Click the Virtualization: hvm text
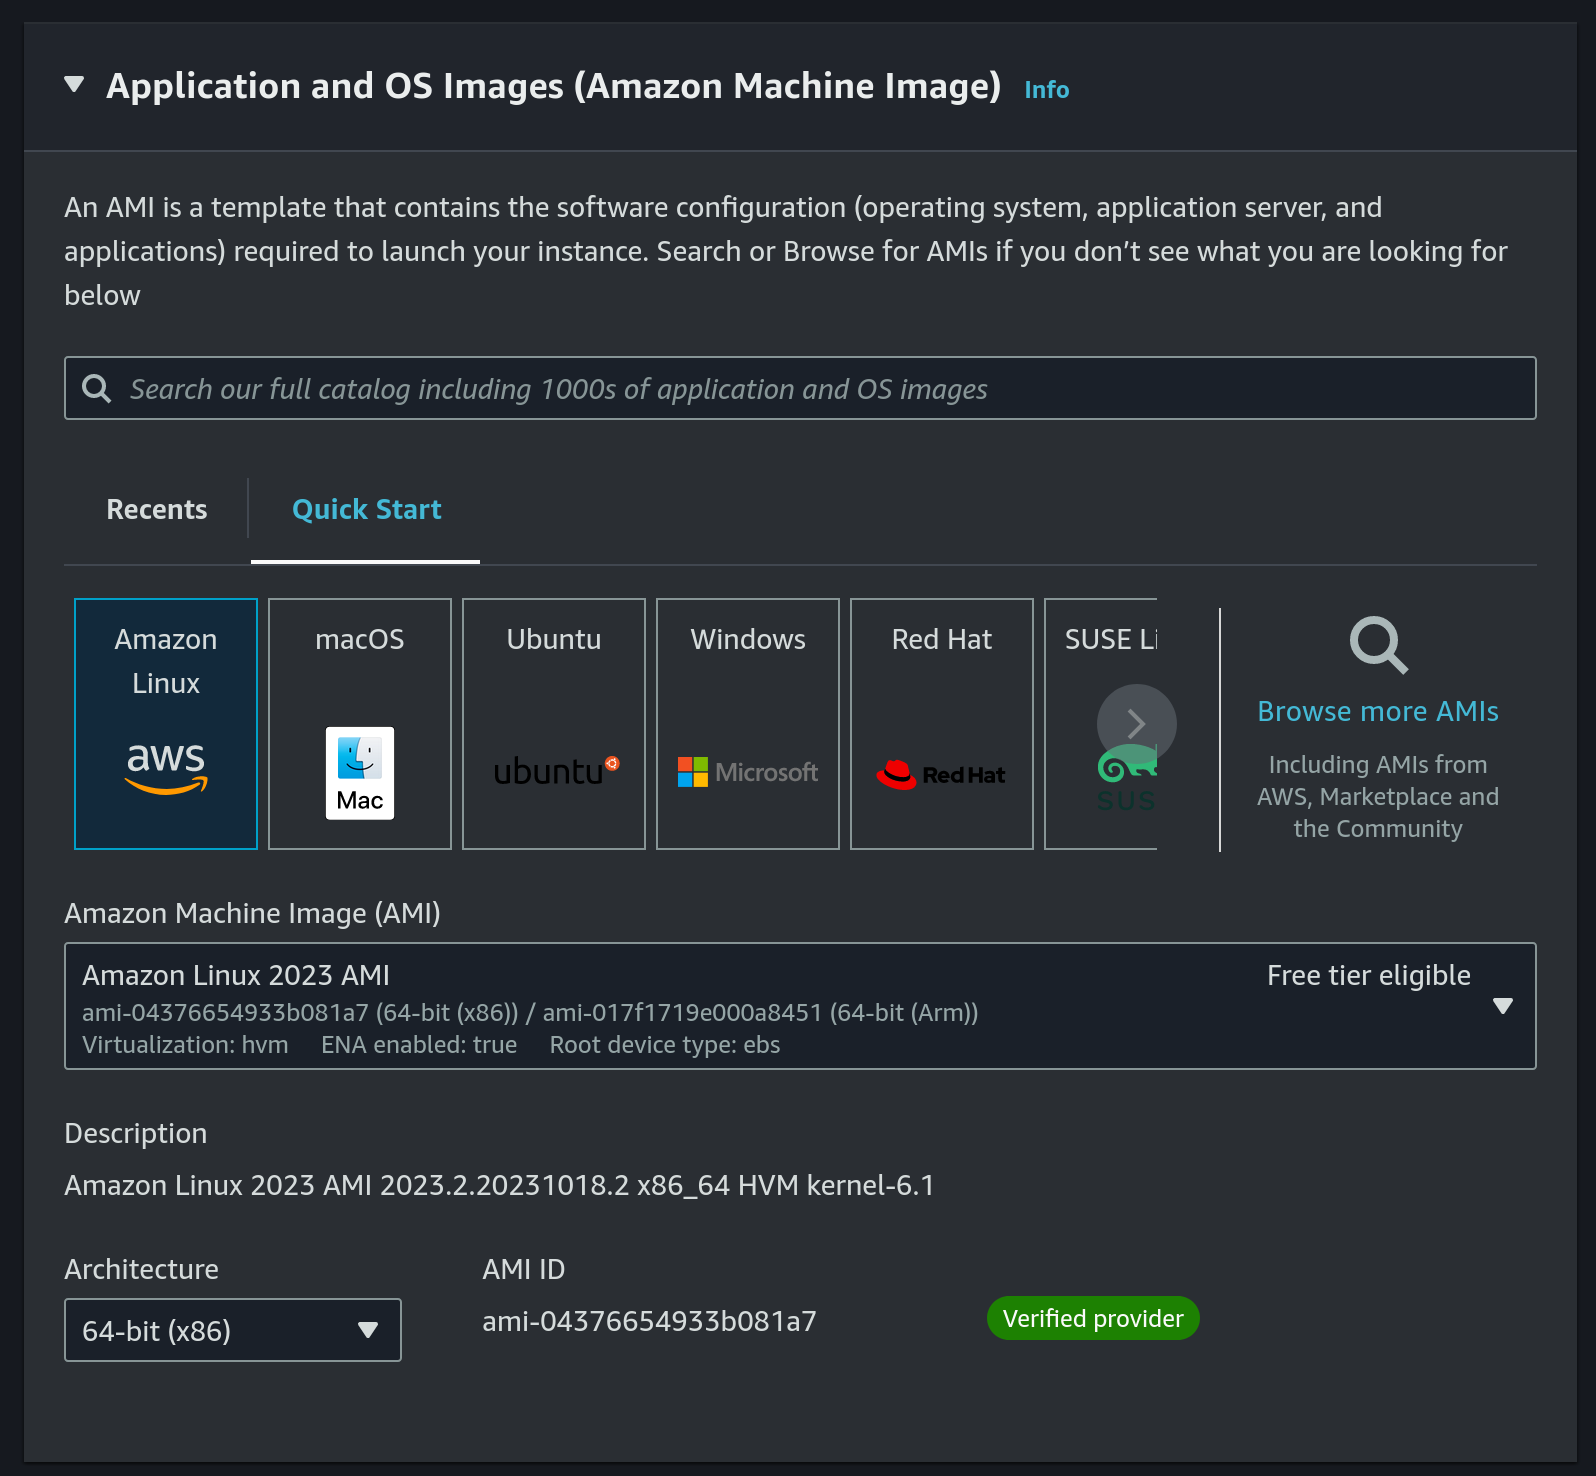Viewport: 1596px width, 1476px height. (185, 1045)
